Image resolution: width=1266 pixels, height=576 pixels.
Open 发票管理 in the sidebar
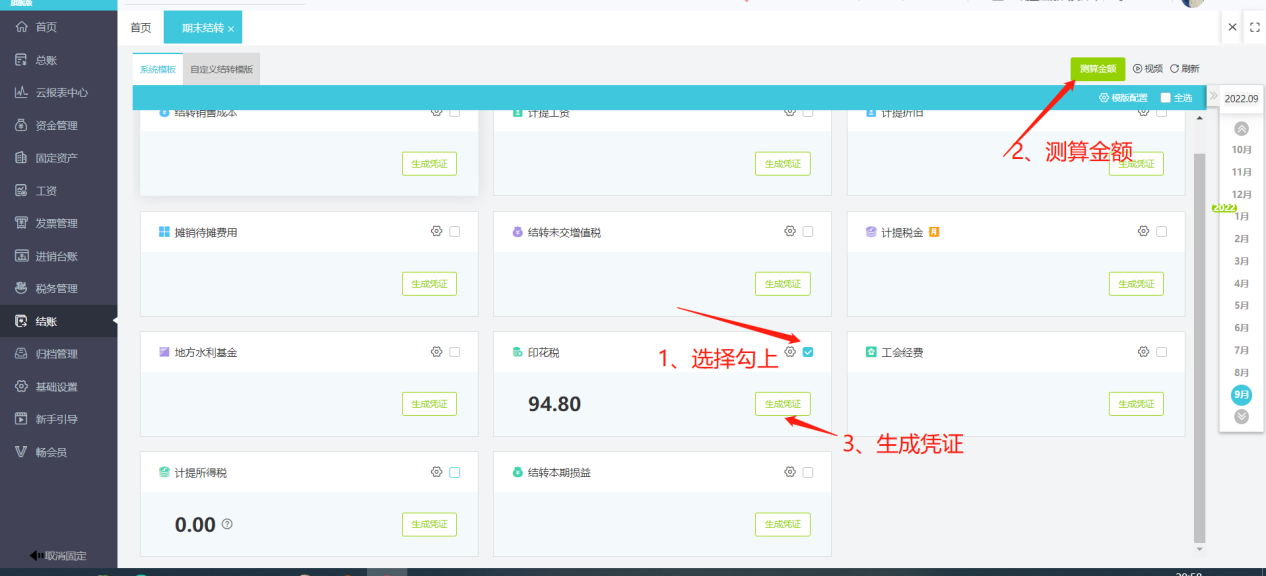pos(58,223)
